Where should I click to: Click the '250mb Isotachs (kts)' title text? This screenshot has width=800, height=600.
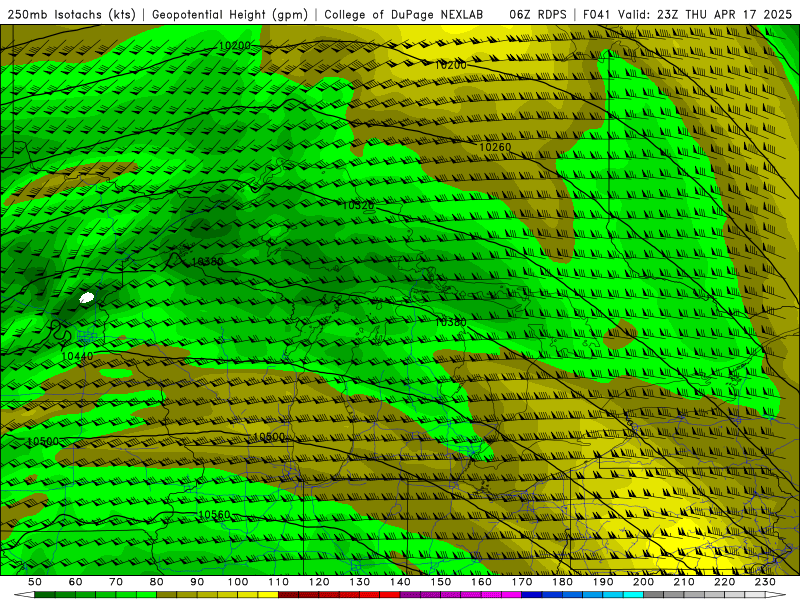[72, 14]
